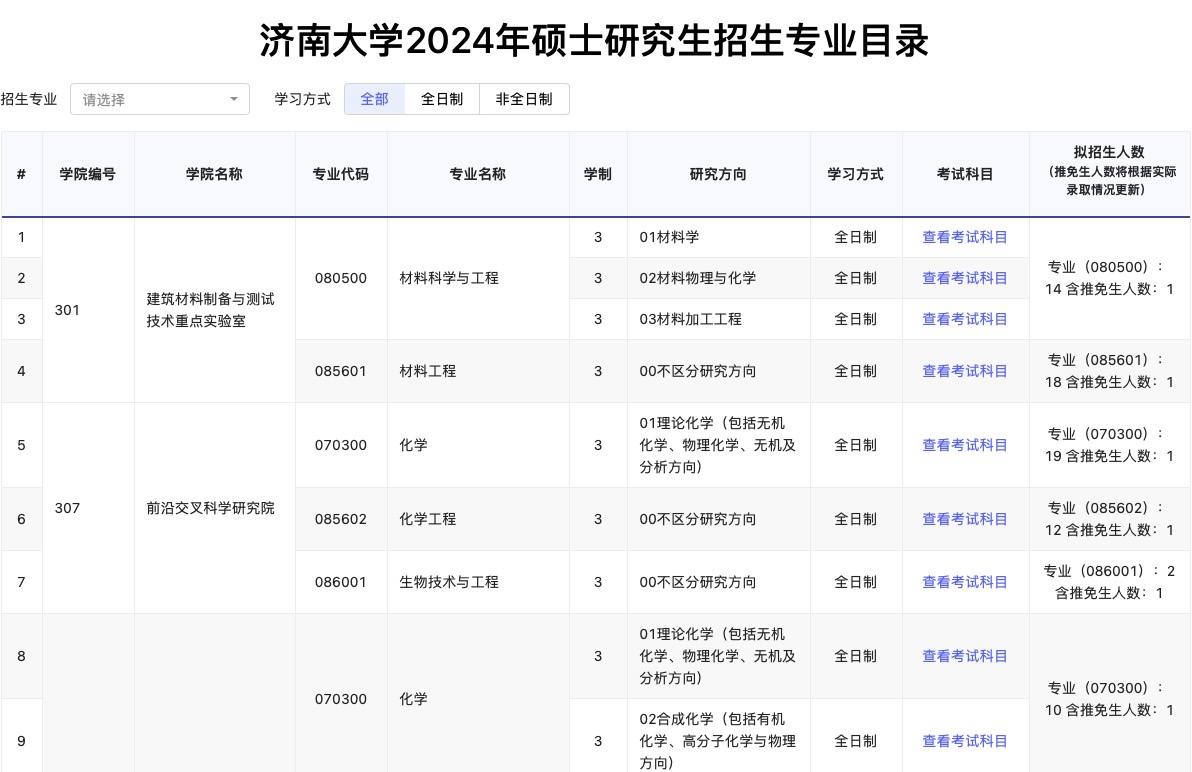1192x772 pixels.
Task: View exam subjects for 生物技术与工程 086001
Action: [965, 582]
